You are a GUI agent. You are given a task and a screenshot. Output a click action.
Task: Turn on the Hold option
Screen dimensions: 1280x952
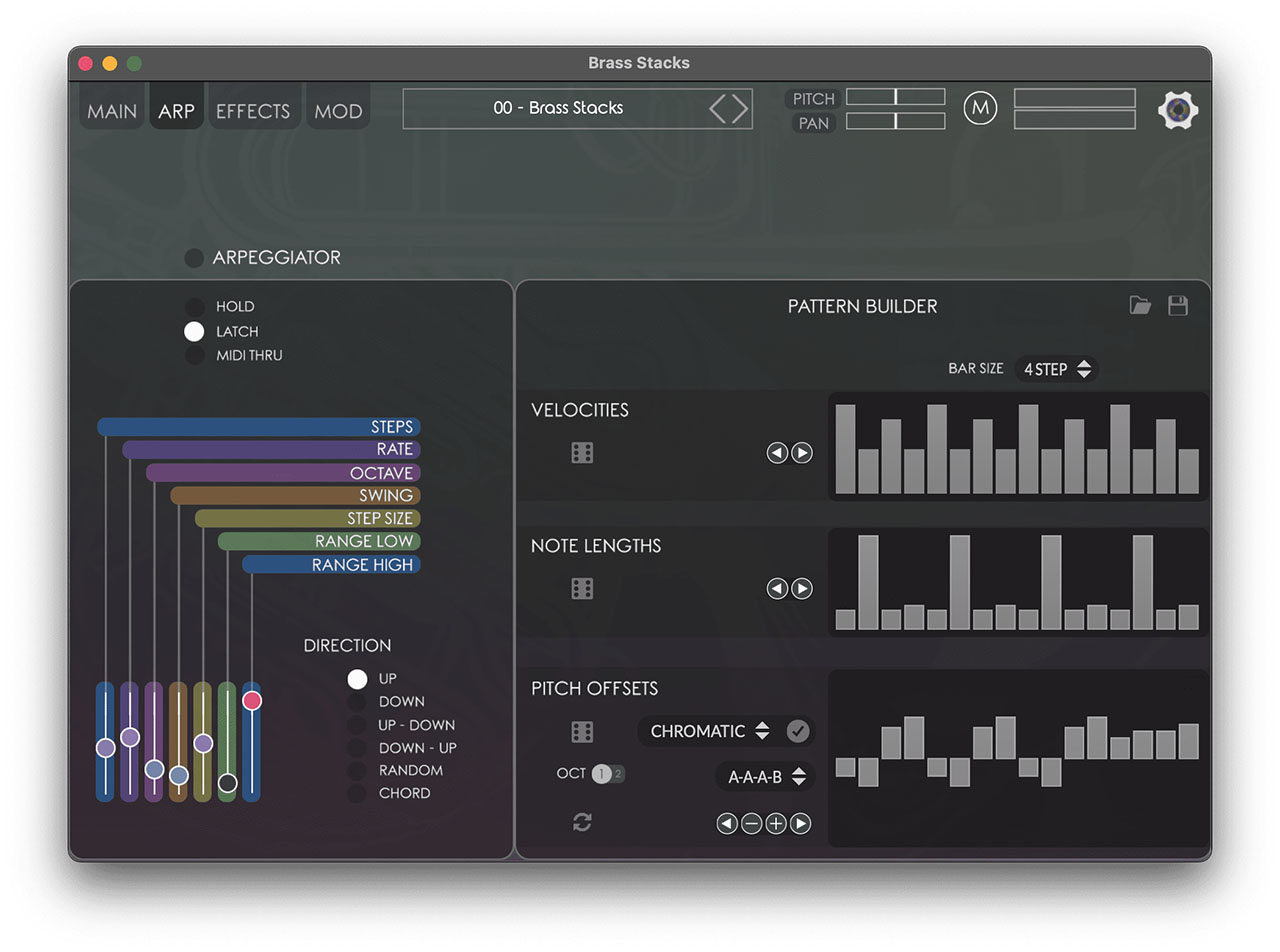point(195,307)
